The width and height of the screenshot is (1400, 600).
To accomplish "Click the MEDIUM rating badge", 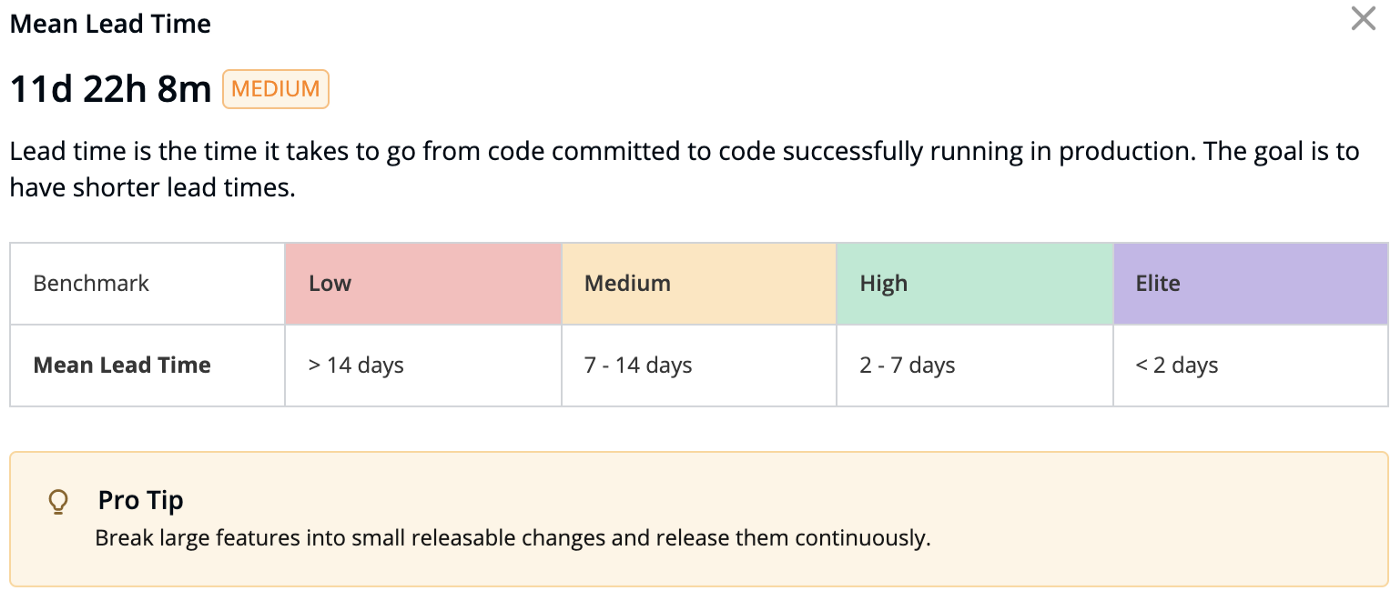I will [x=275, y=89].
